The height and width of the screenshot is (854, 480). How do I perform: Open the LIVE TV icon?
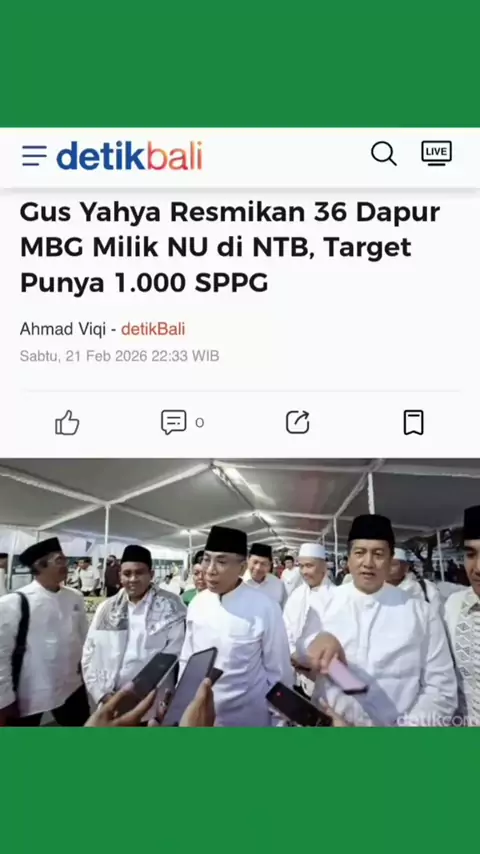click(436, 153)
